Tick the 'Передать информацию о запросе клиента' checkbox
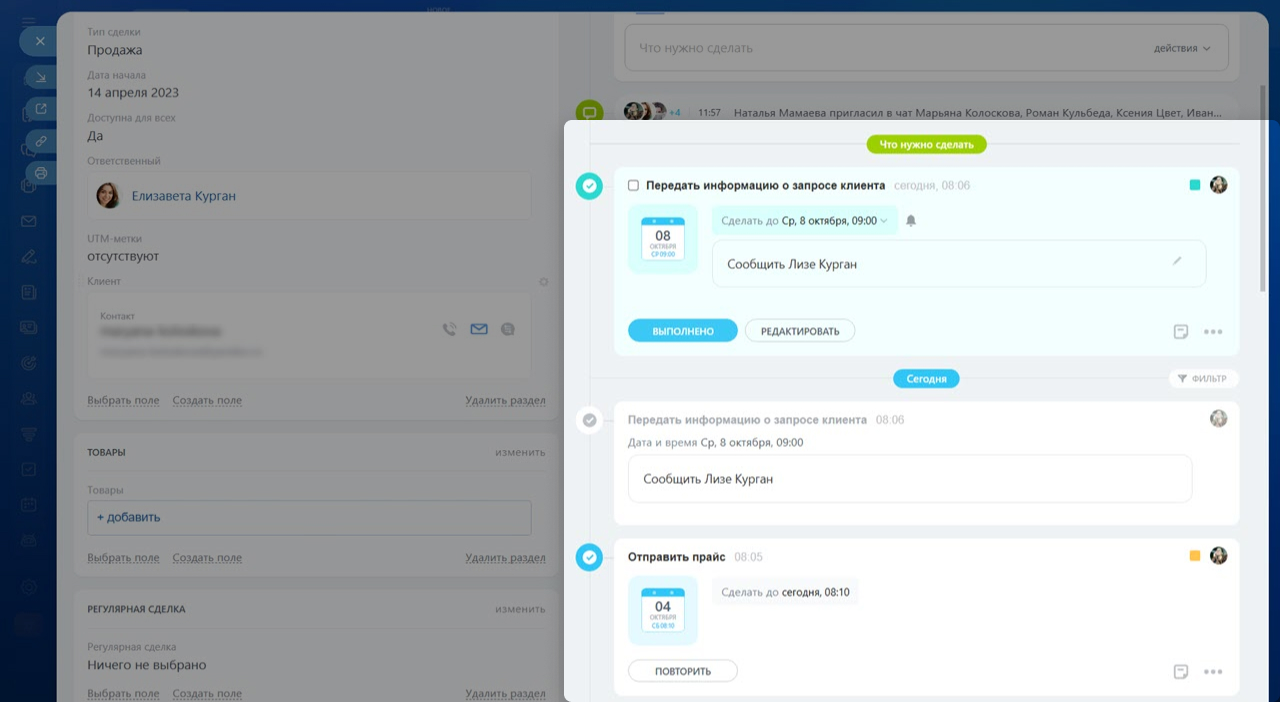The image size is (1280, 702). tap(633, 186)
